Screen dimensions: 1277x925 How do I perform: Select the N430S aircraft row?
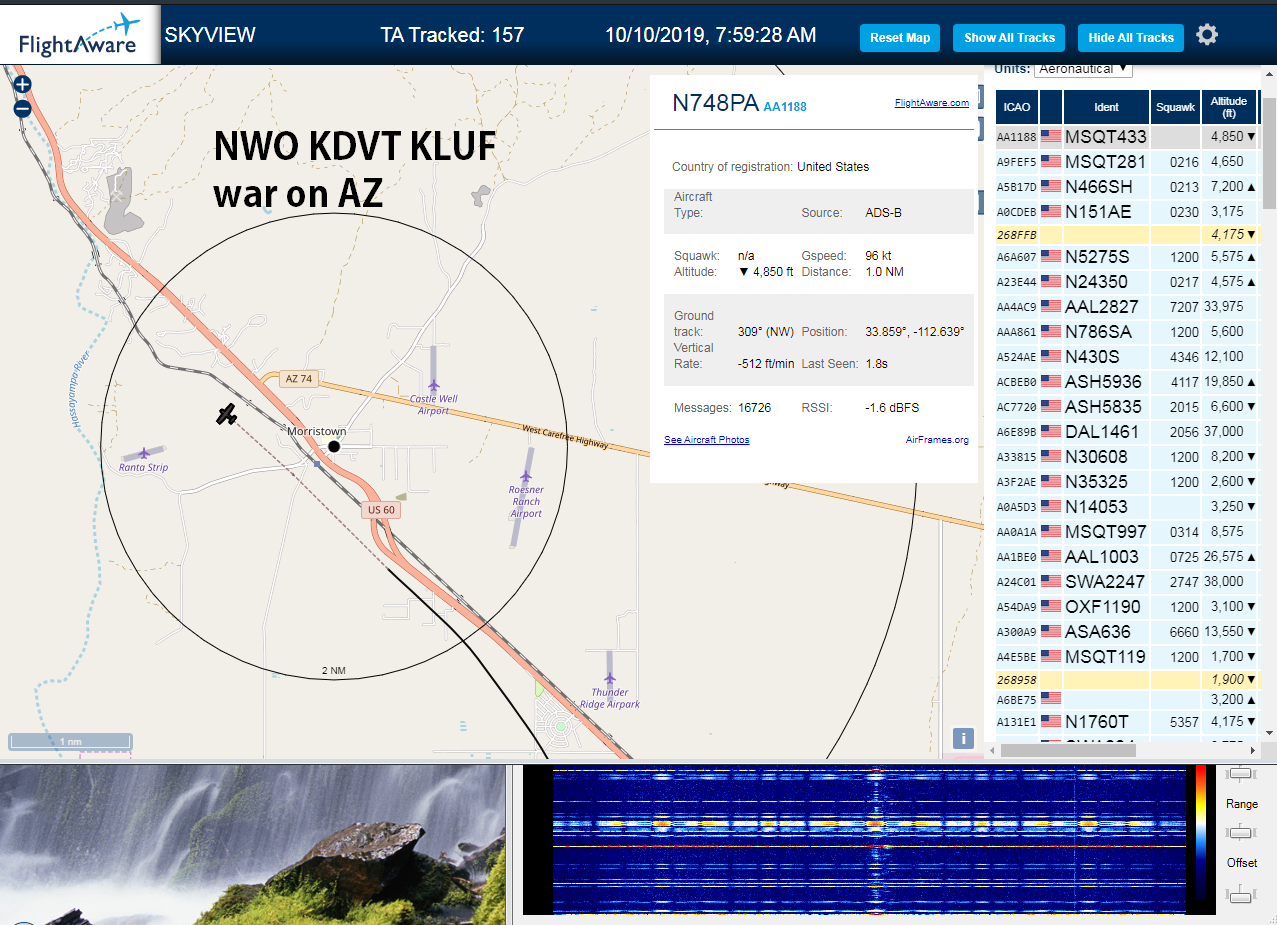click(1127, 356)
